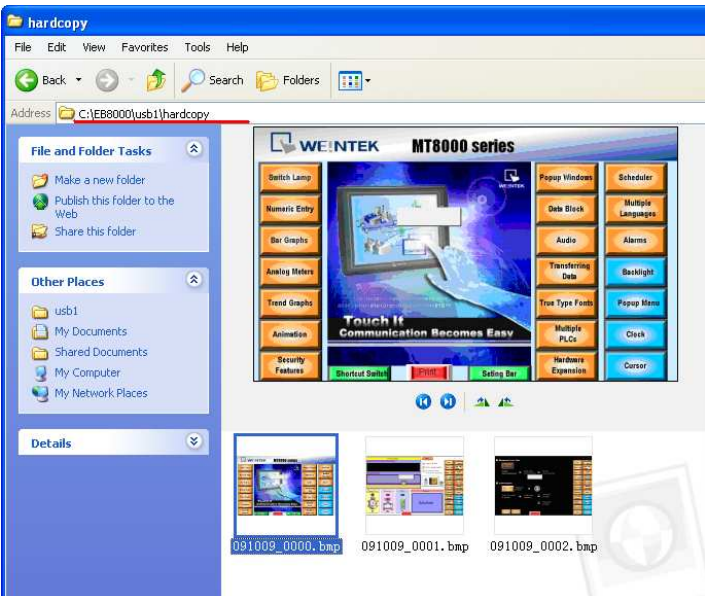
Task: Click the 091009_0001.bmp file name
Action: 415,547
